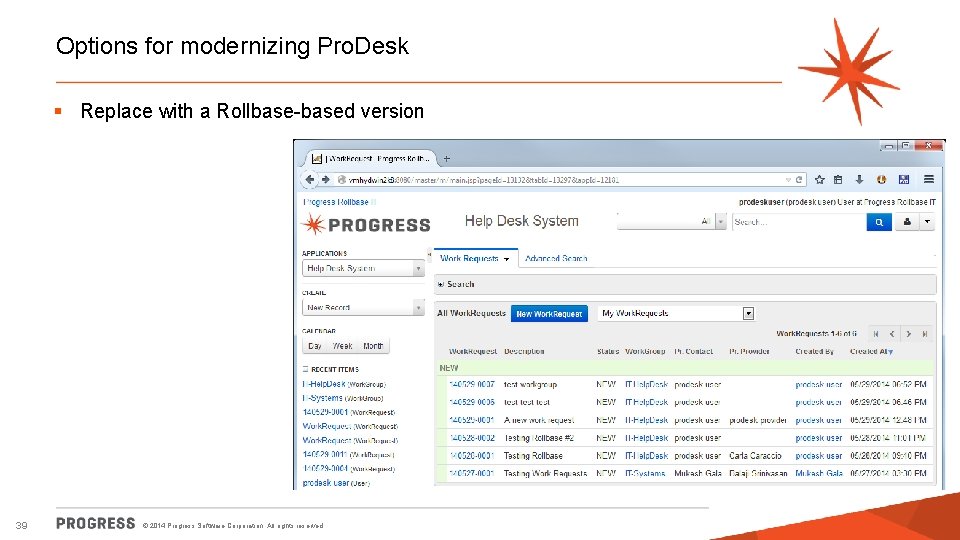Collapse the Recent Items section
960x540 pixels.
click(x=306, y=369)
